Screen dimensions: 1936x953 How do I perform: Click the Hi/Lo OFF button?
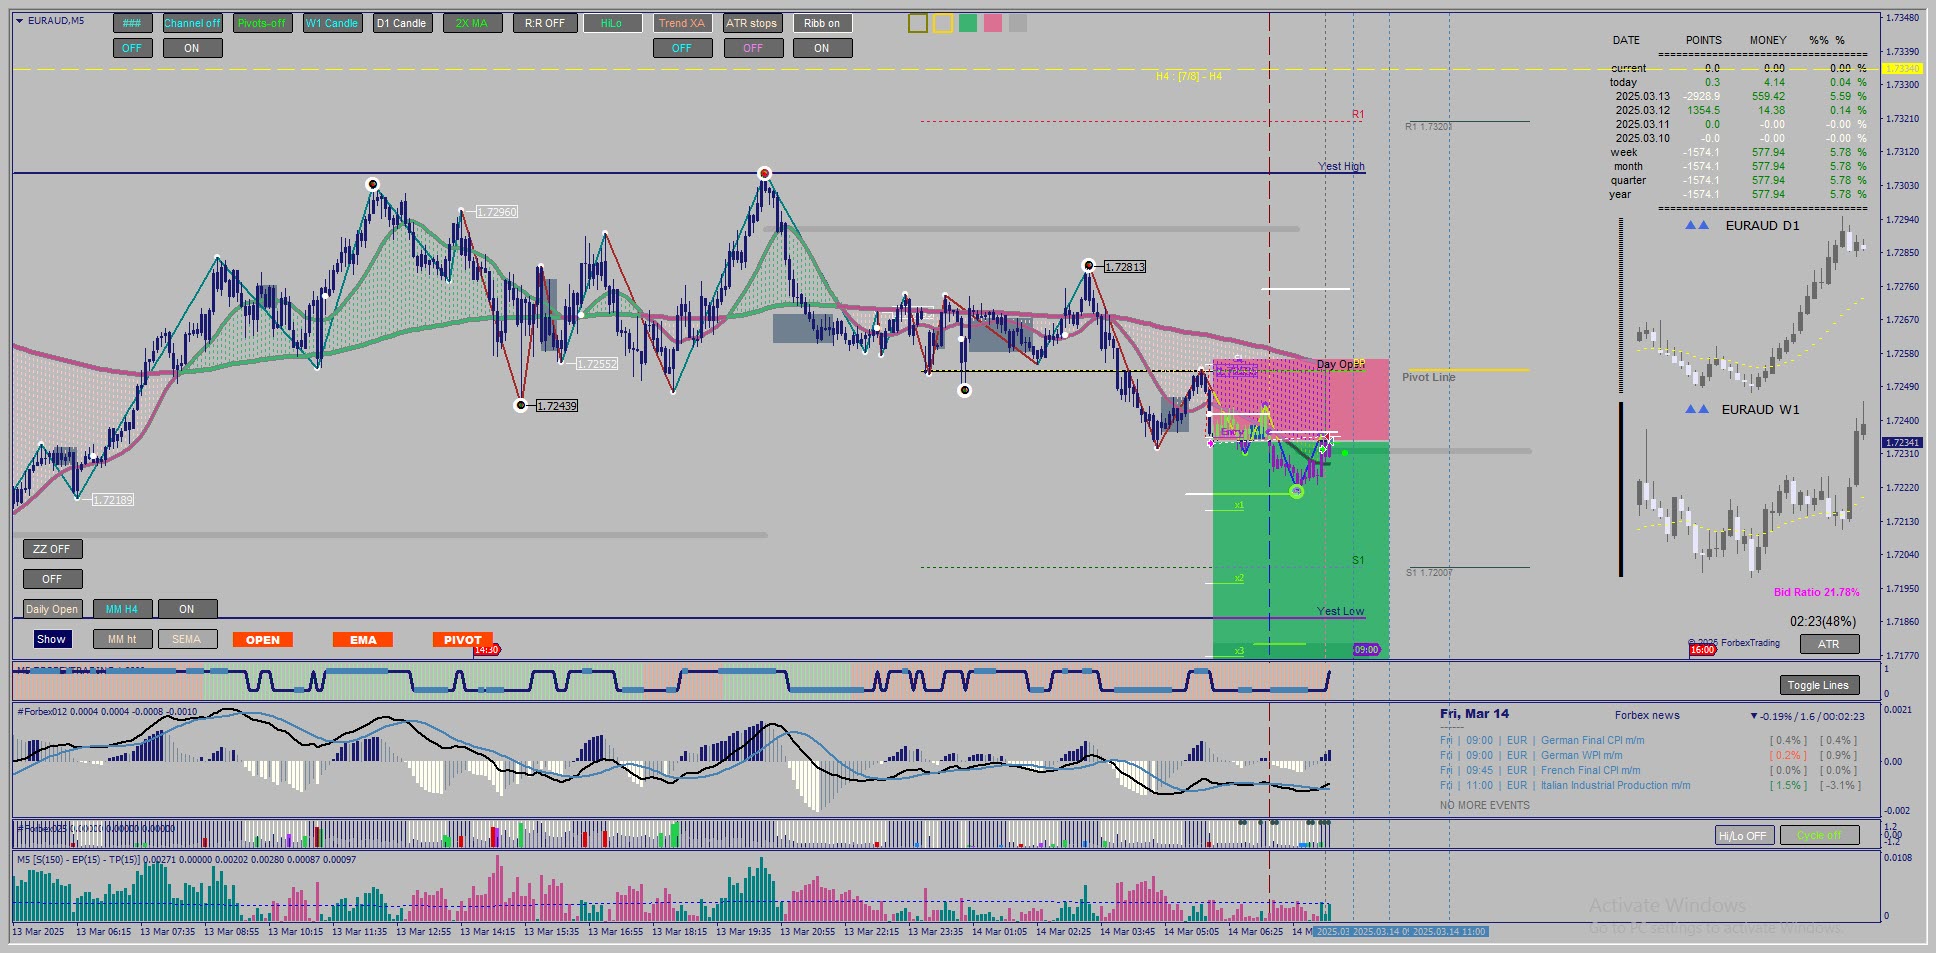[1743, 836]
